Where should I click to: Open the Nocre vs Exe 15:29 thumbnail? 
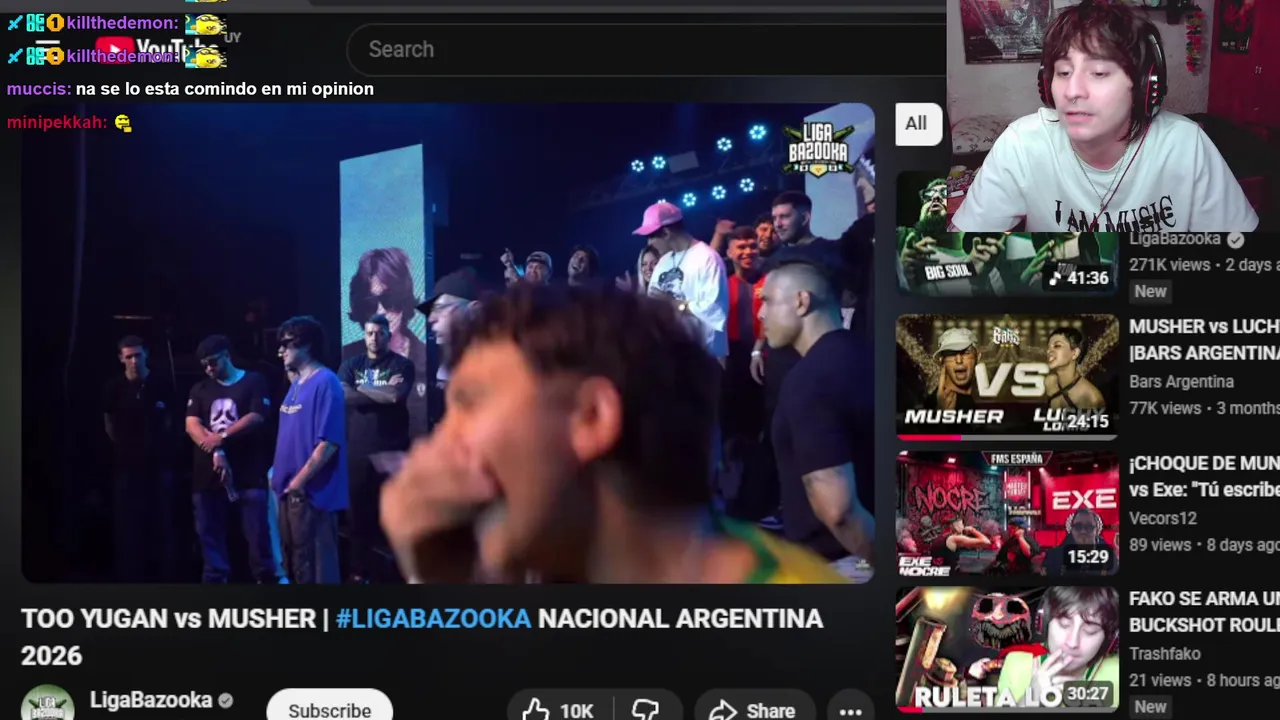(1007, 514)
